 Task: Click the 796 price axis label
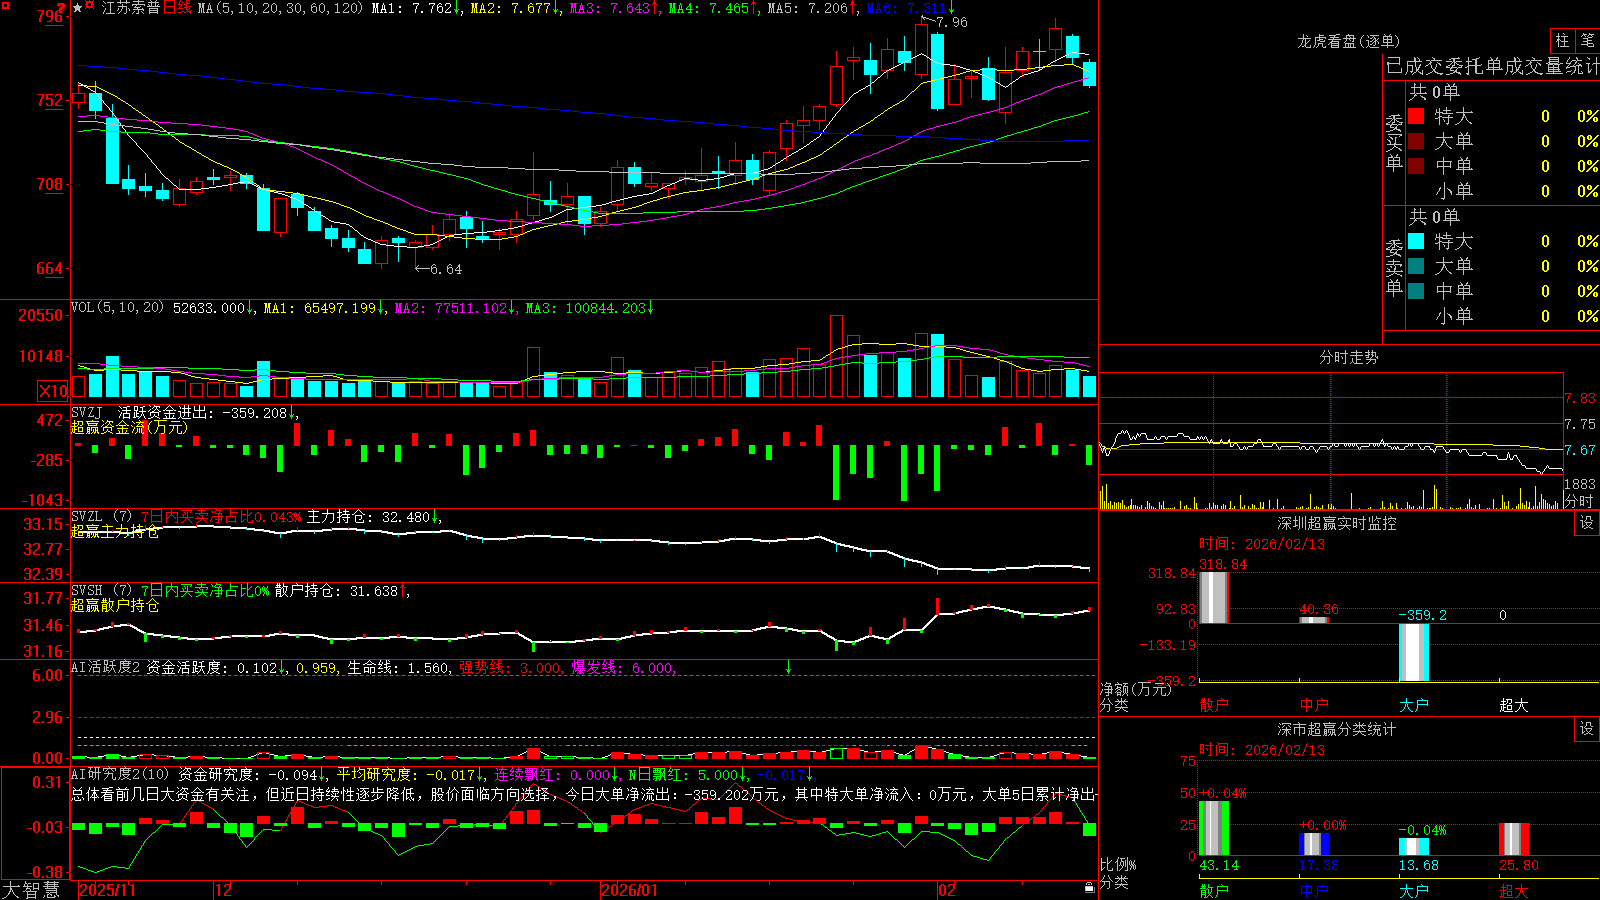pos(49,17)
